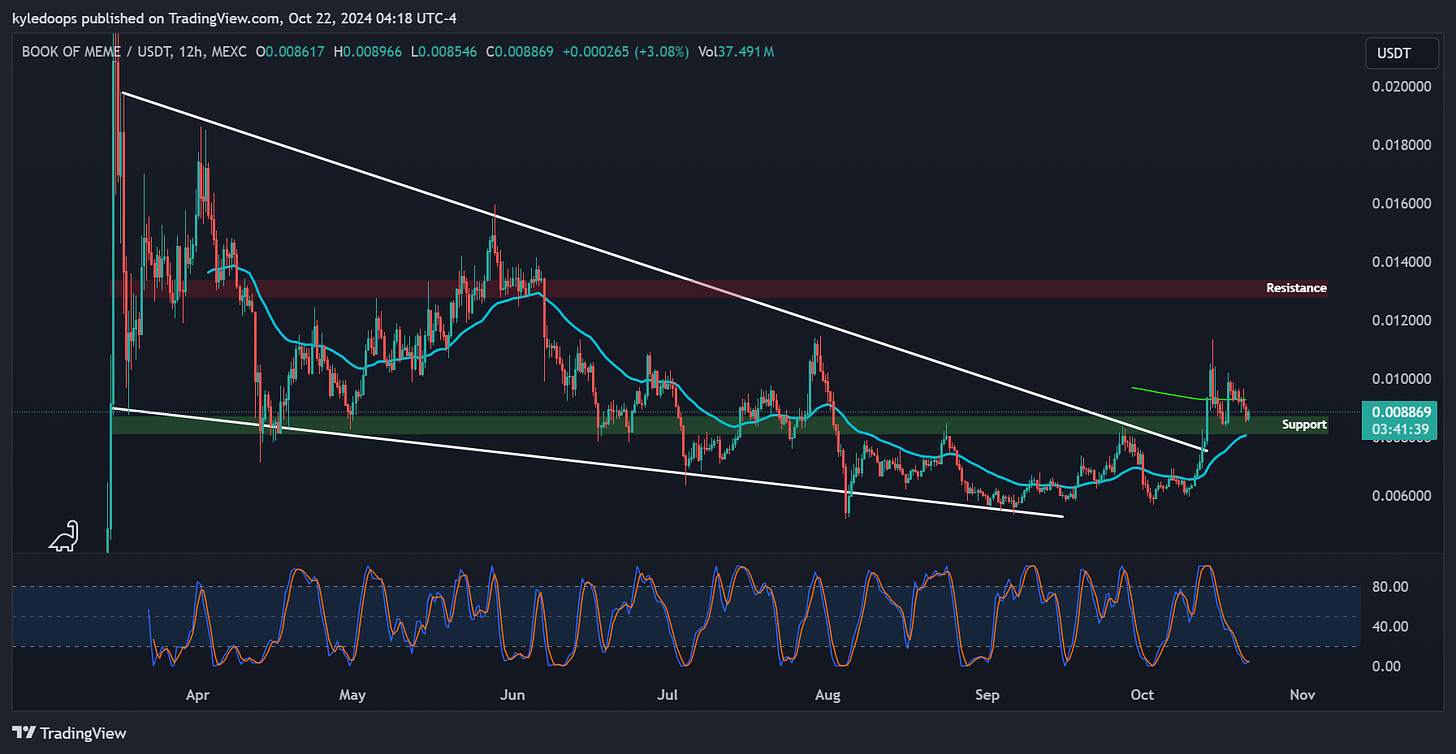Click the Support zone label
Viewport: 1456px width, 754px height.
coord(1304,425)
